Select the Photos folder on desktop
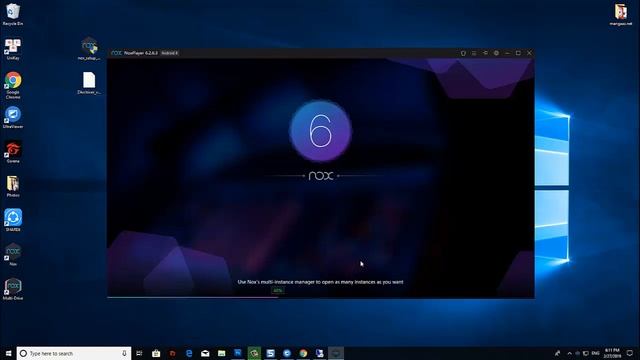 (x=13, y=186)
